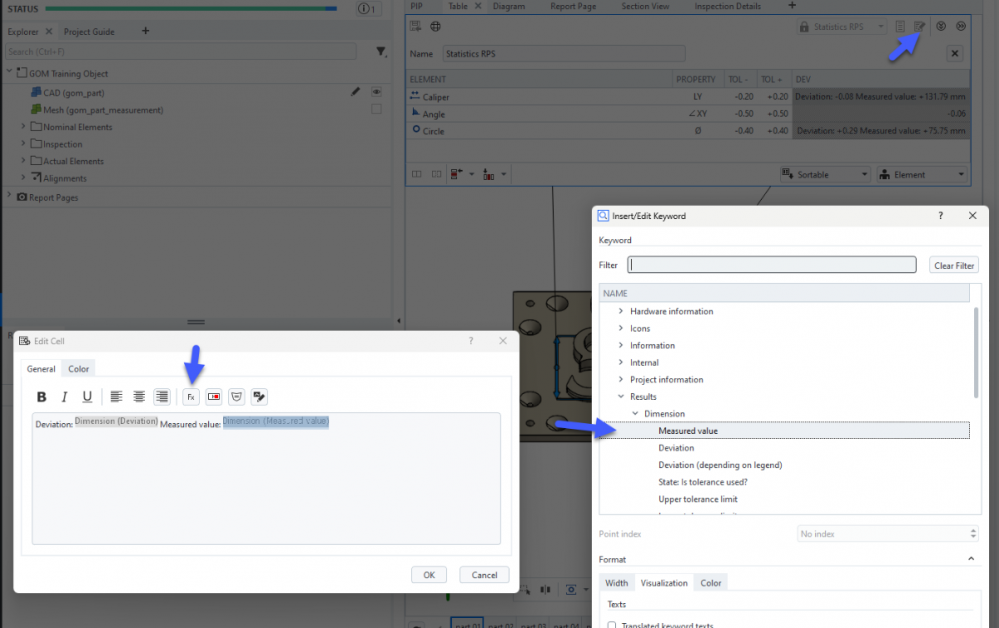Image resolution: width=999 pixels, height=628 pixels.
Task: Apply bold formatting in Edit Cell
Action: 42,397
